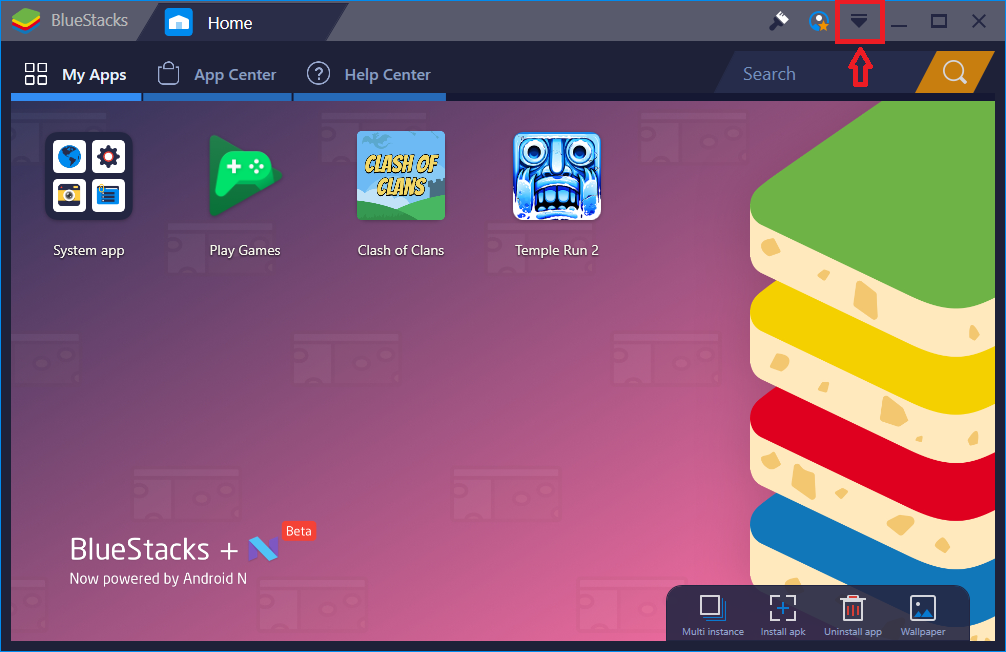Click the orange search magnifier

coord(952,72)
